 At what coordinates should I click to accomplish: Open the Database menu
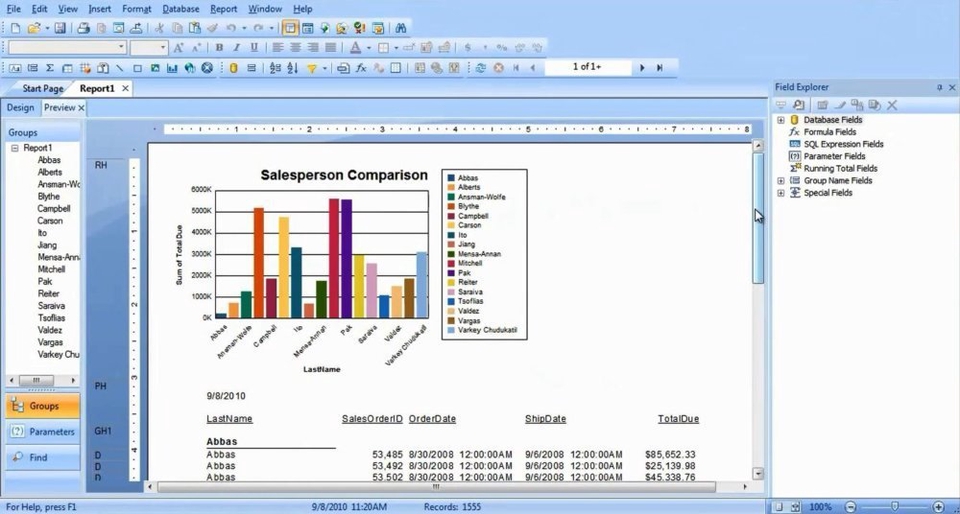coord(181,9)
